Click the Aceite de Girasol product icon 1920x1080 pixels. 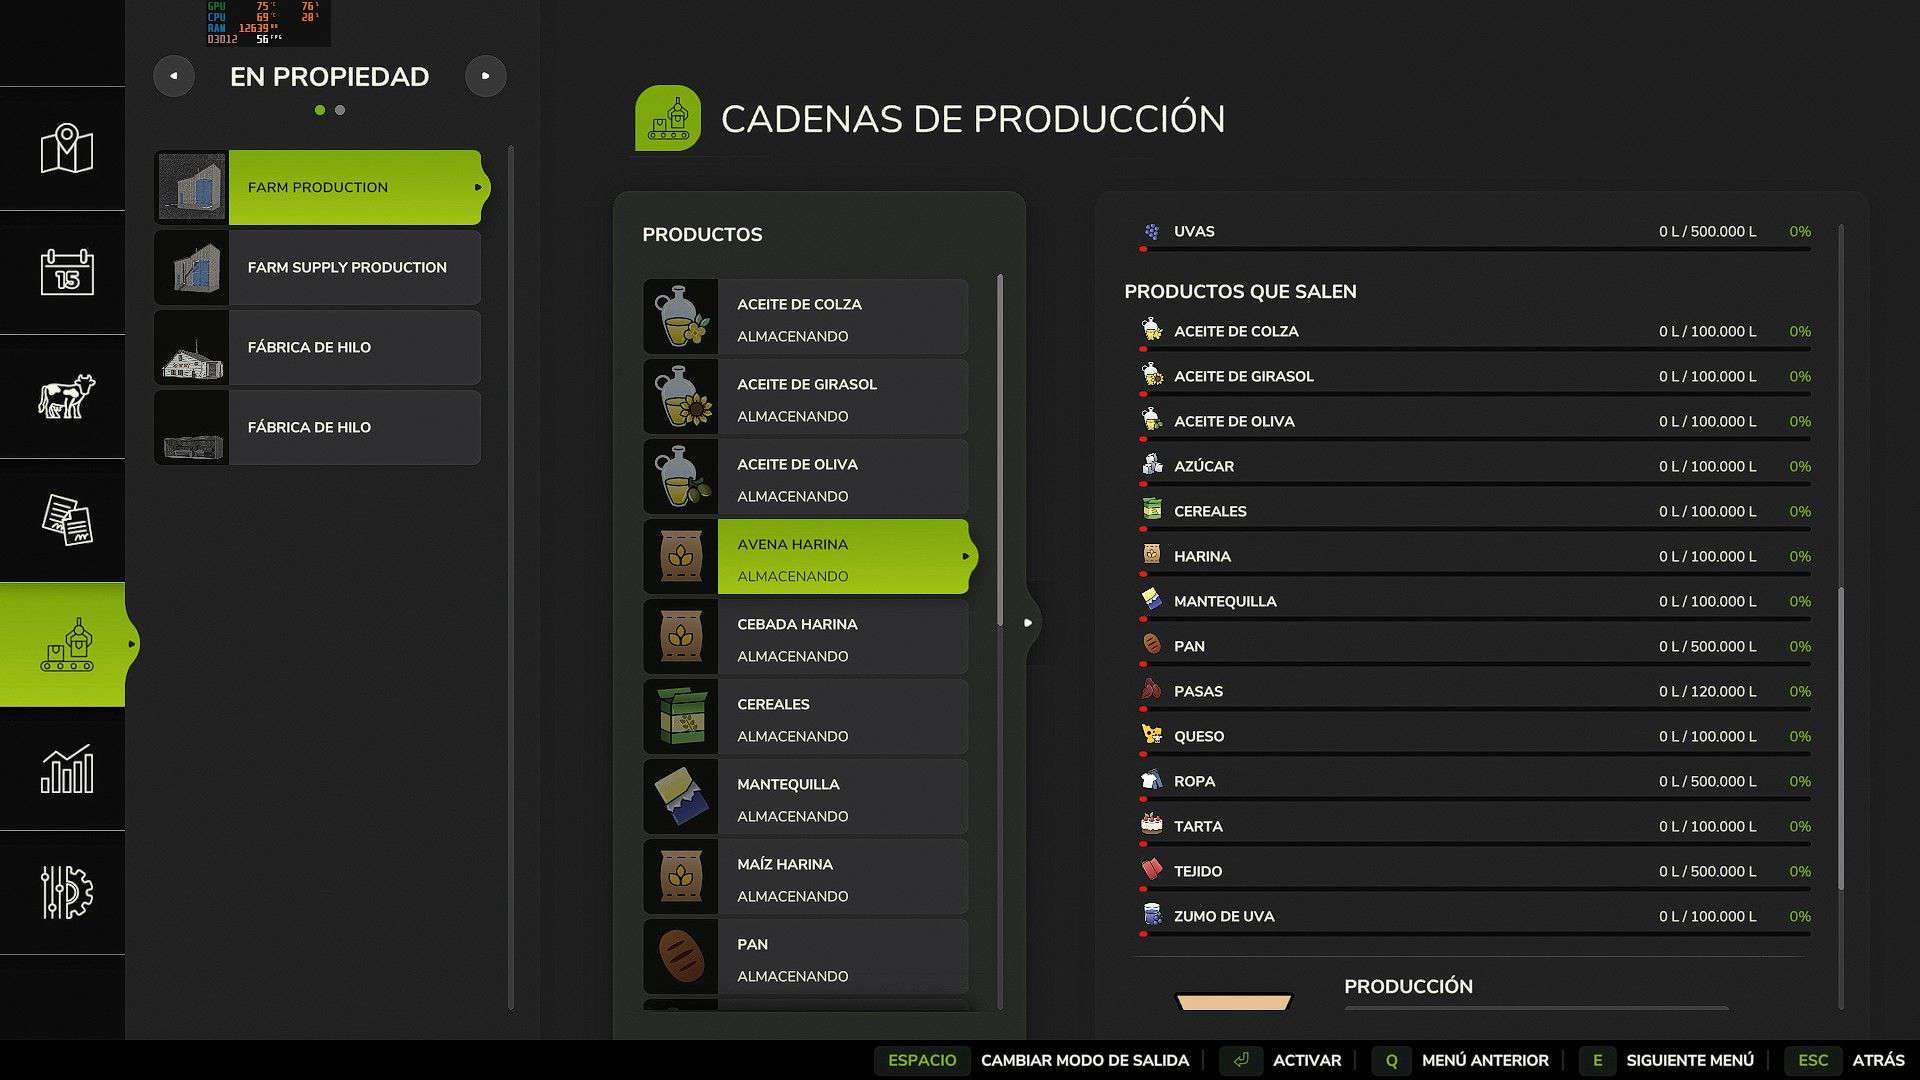point(681,397)
